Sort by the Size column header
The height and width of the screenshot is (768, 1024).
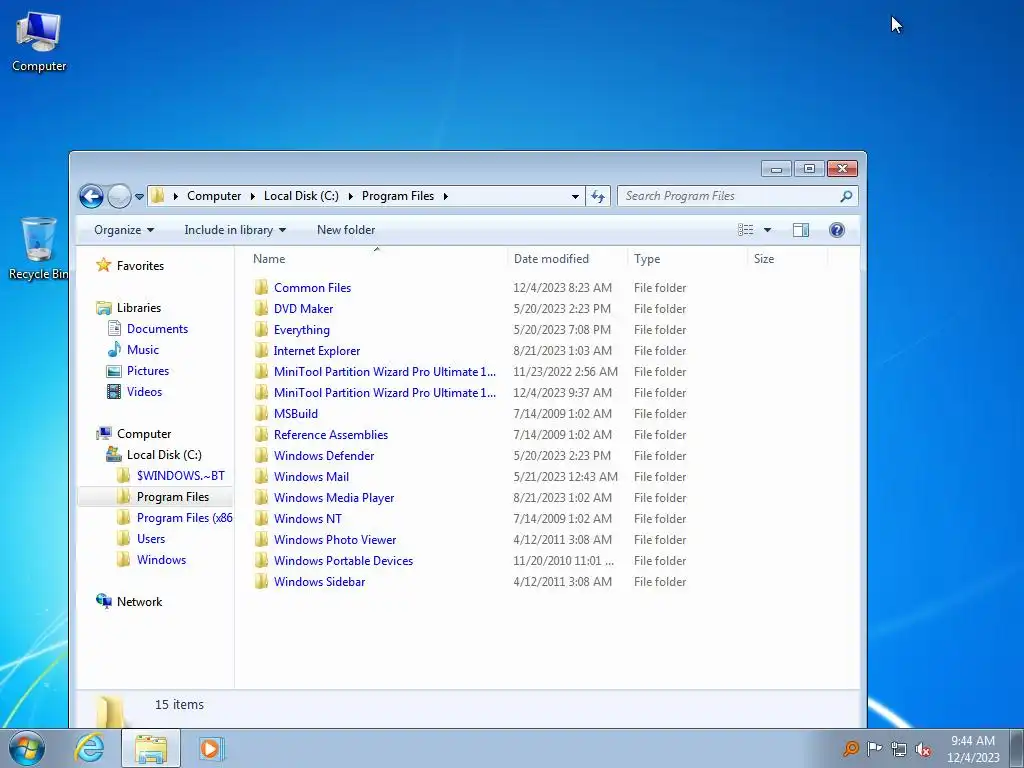coord(787,259)
